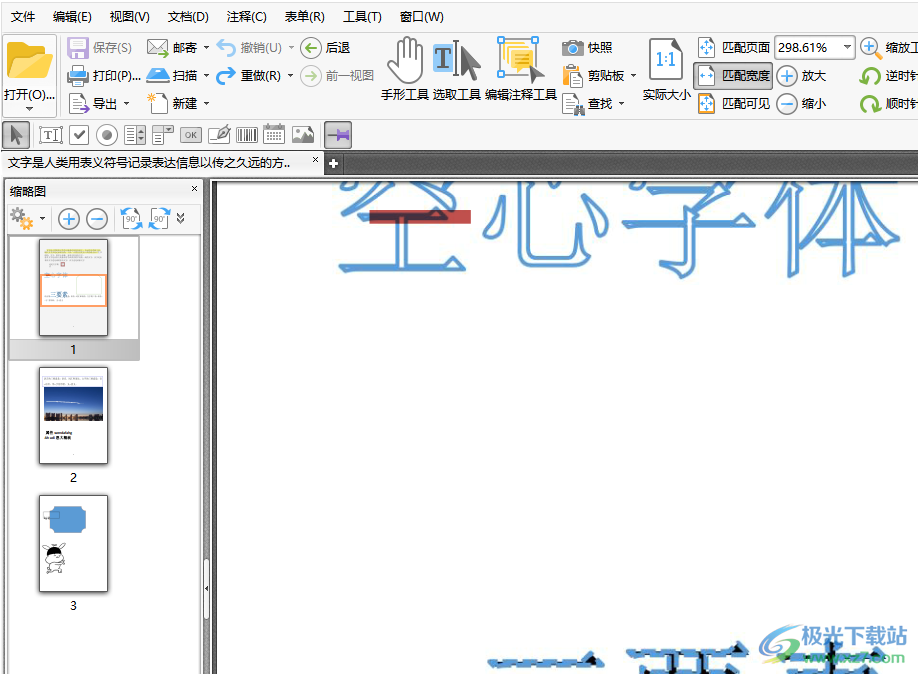Click the New document icon
This screenshot has width=918, height=674.
click(157, 103)
